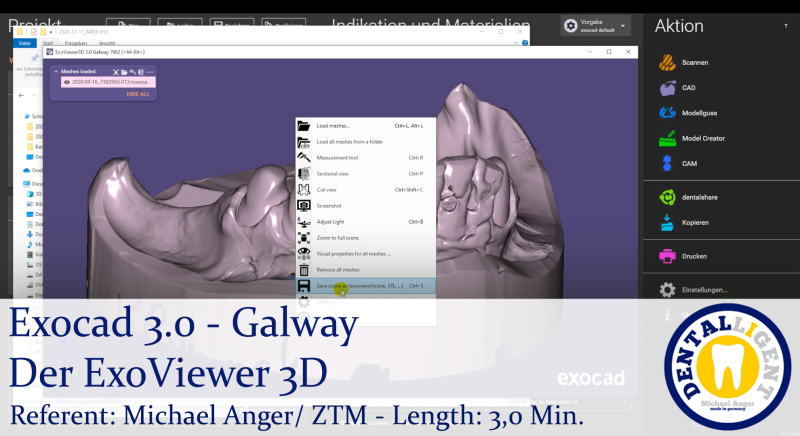The image size is (800, 436).
Task: Open the Vorgabe exocad default dropdown
Action: point(595,25)
